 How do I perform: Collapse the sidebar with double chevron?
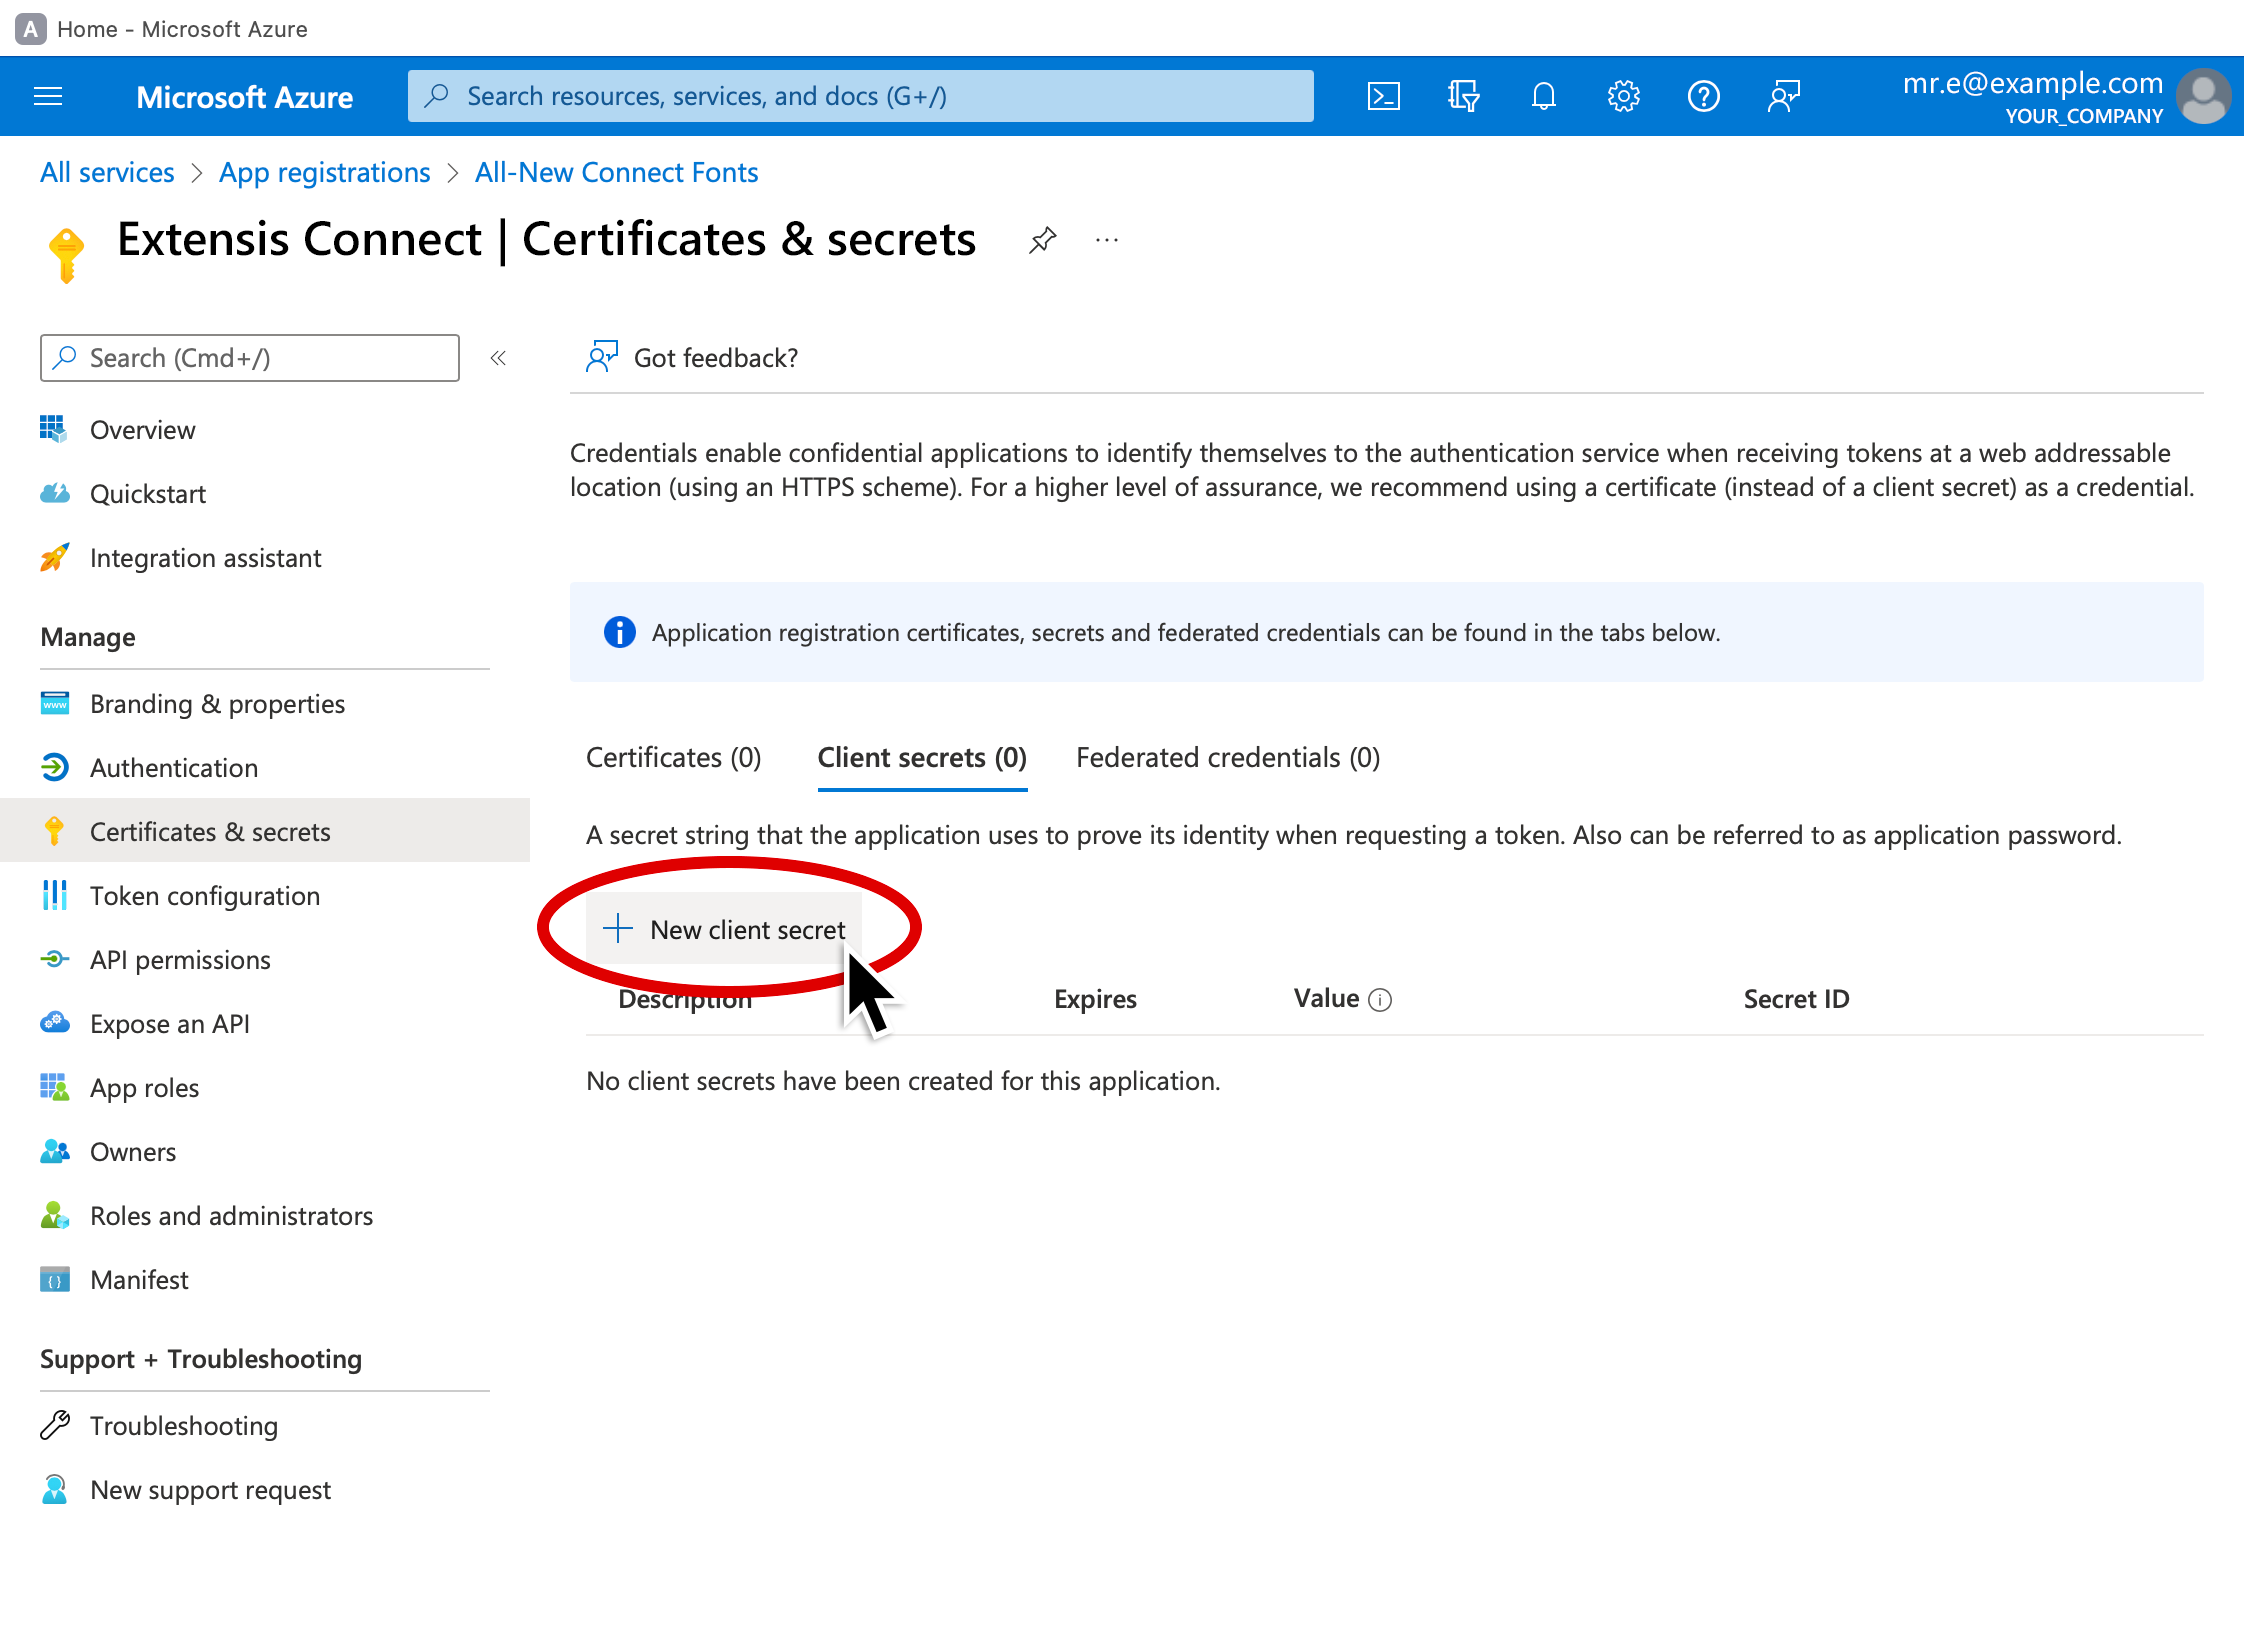498,358
